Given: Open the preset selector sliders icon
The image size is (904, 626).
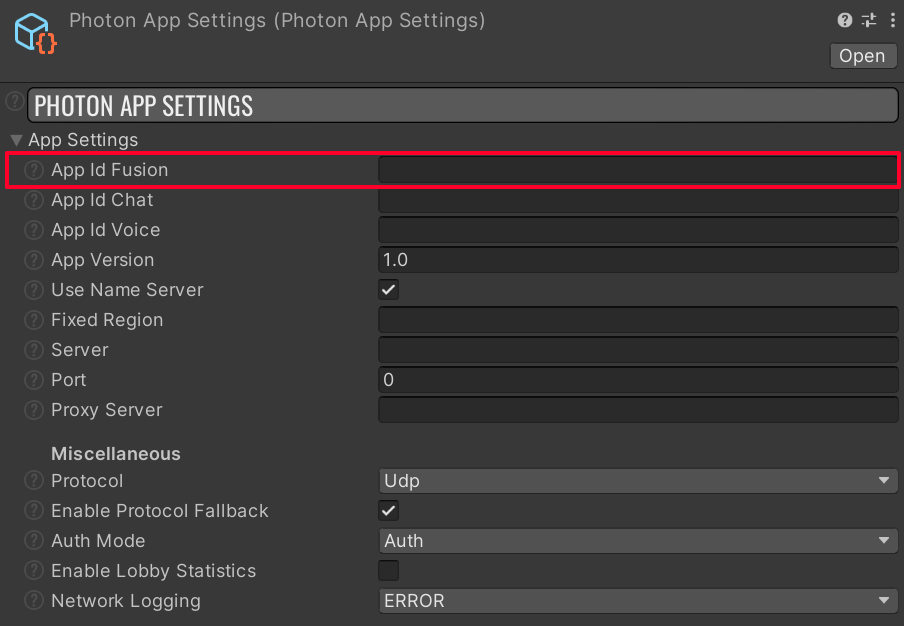Looking at the screenshot, I should click(869, 20).
